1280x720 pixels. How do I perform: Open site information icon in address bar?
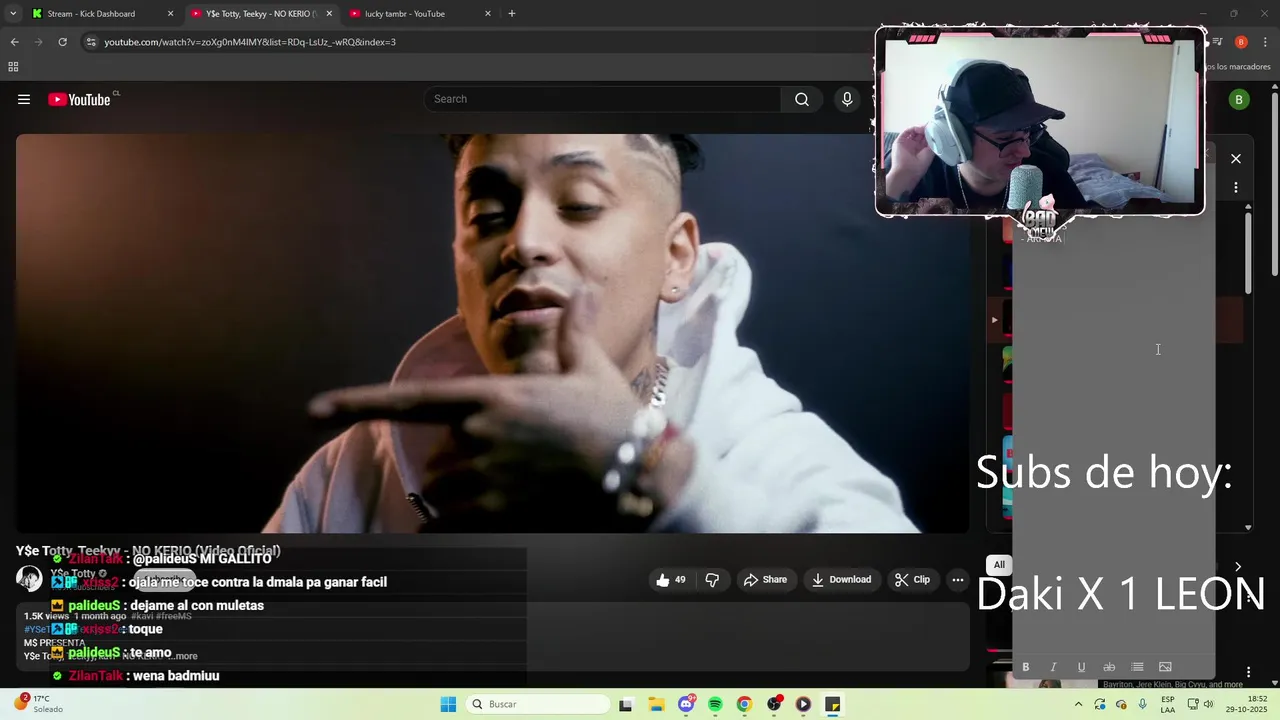click(90, 42)
